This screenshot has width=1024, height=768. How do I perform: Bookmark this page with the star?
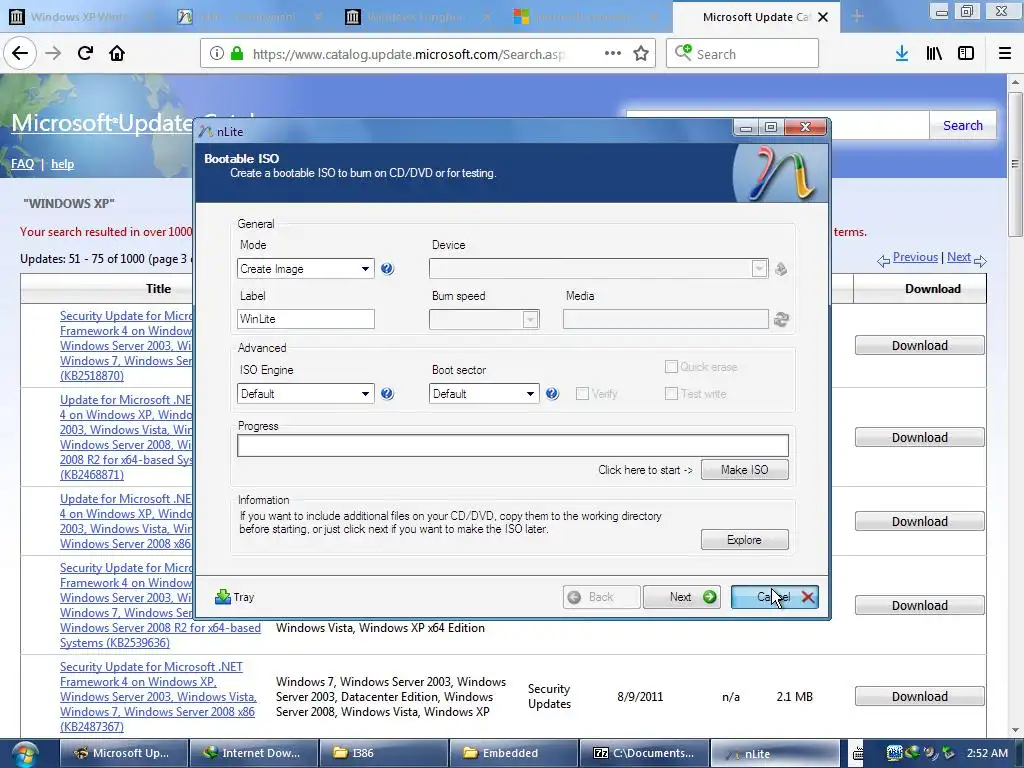pyautogui.click(x=641, y=54)
